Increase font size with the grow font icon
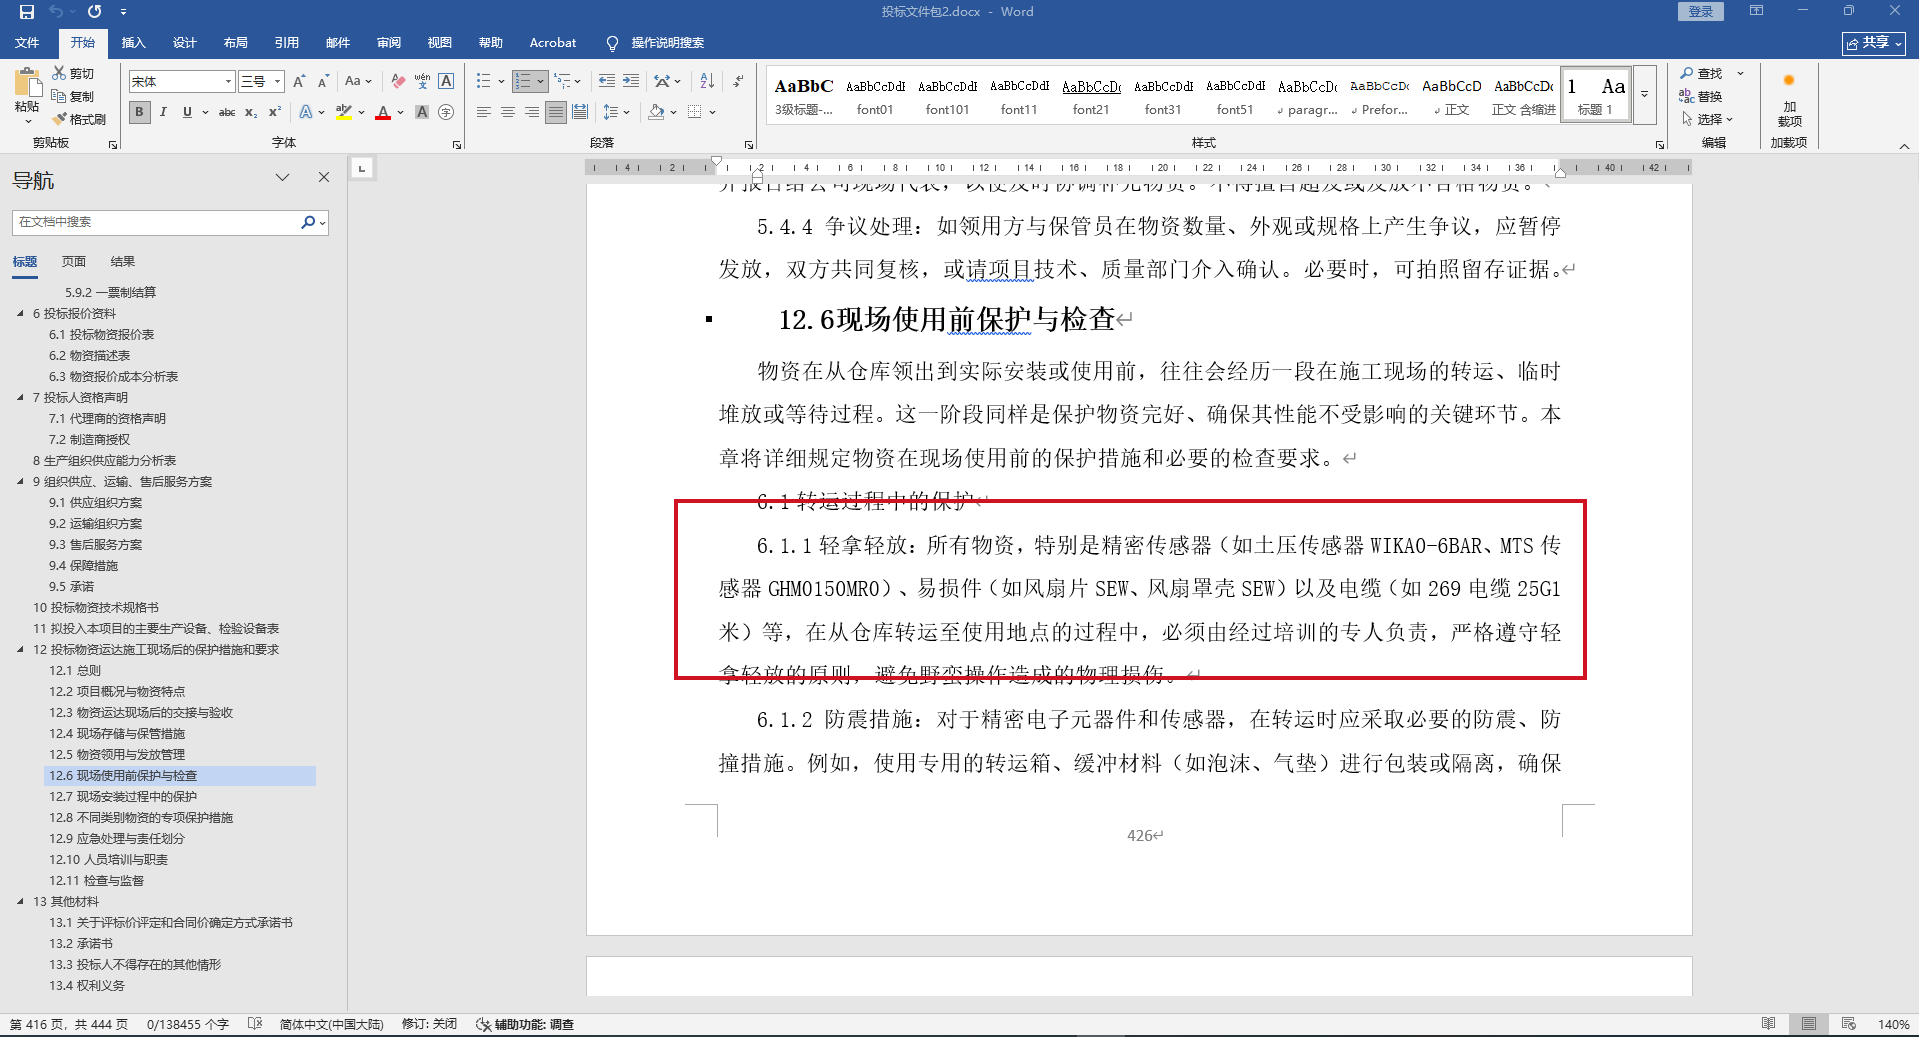The height and width of the screenshot is (1037, 1919). pyautogui.click(x=299, y=81)
